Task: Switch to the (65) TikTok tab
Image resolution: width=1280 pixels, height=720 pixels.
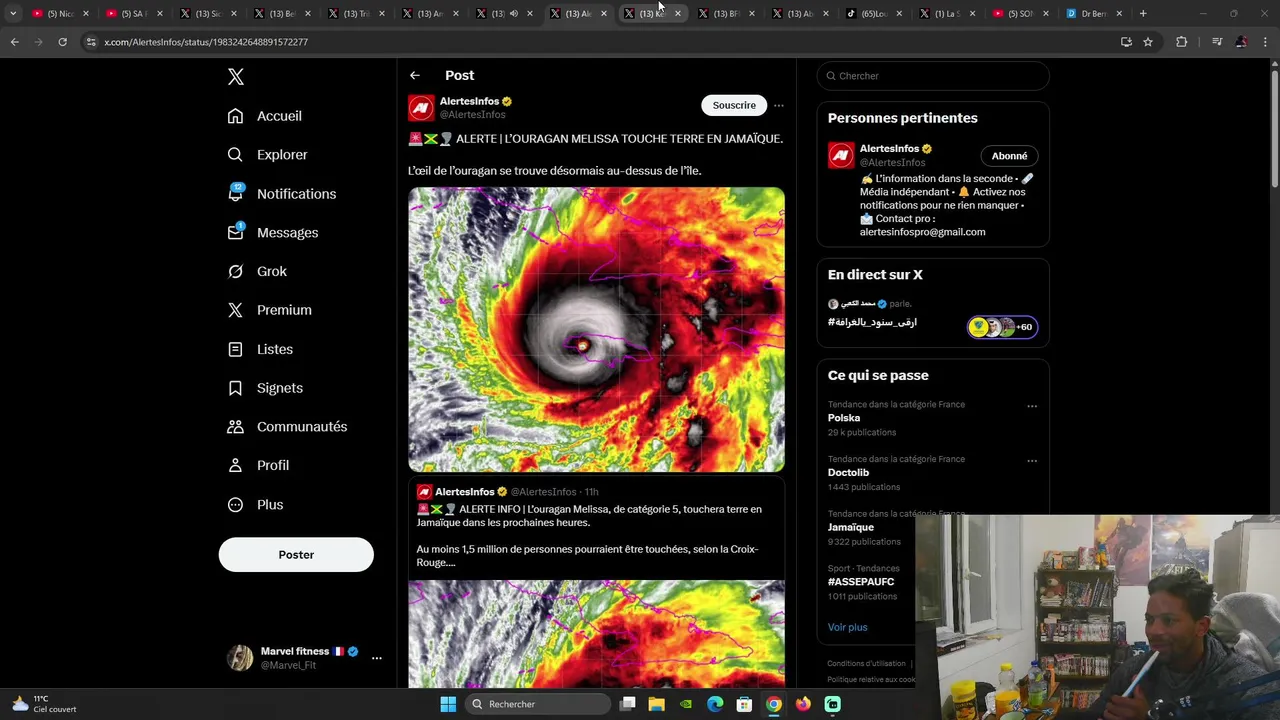Action: click(875, 13)
